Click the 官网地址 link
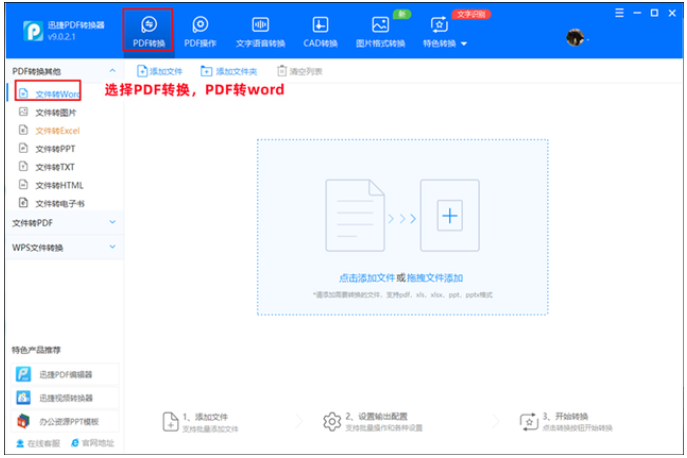Viewport: 687px width, 458px height. [x=92, y=443]
